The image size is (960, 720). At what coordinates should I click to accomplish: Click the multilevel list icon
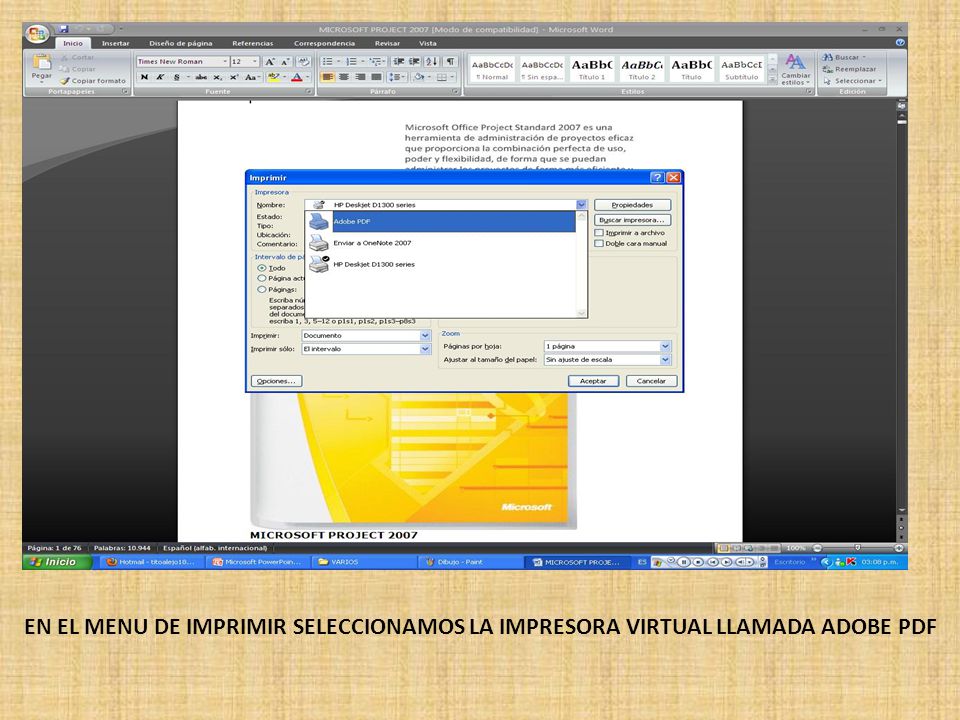(375, 62)
